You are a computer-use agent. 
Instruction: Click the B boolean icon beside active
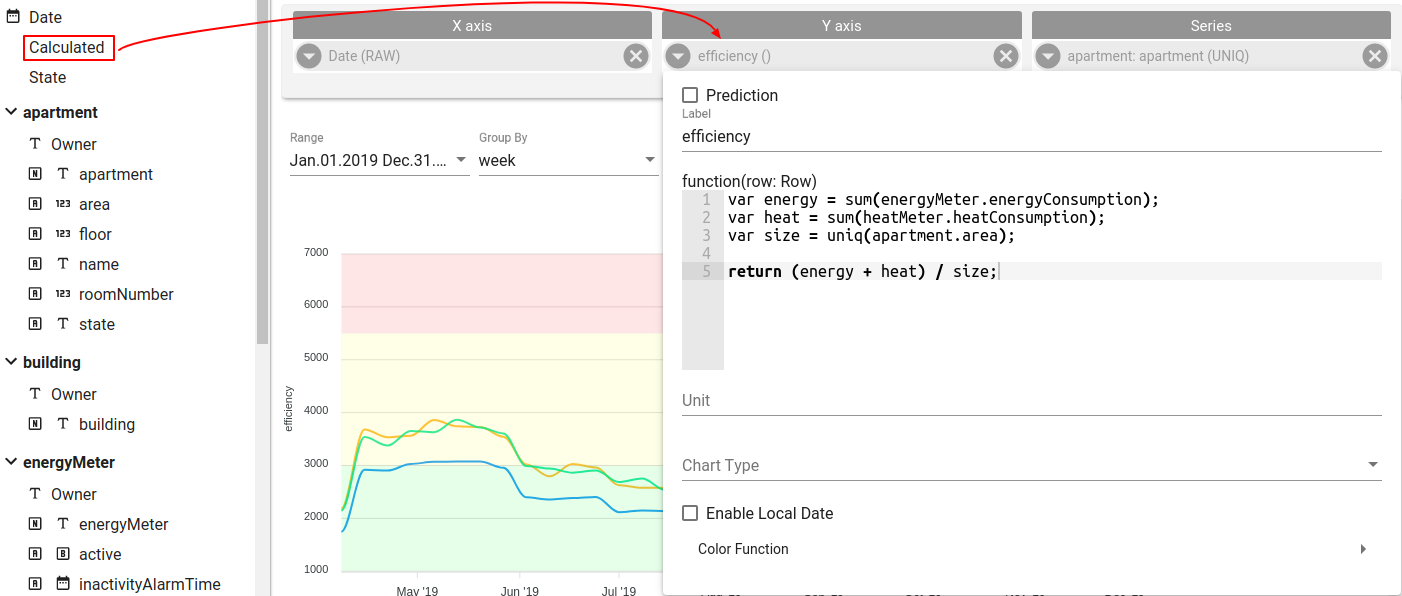coord(62,554)
